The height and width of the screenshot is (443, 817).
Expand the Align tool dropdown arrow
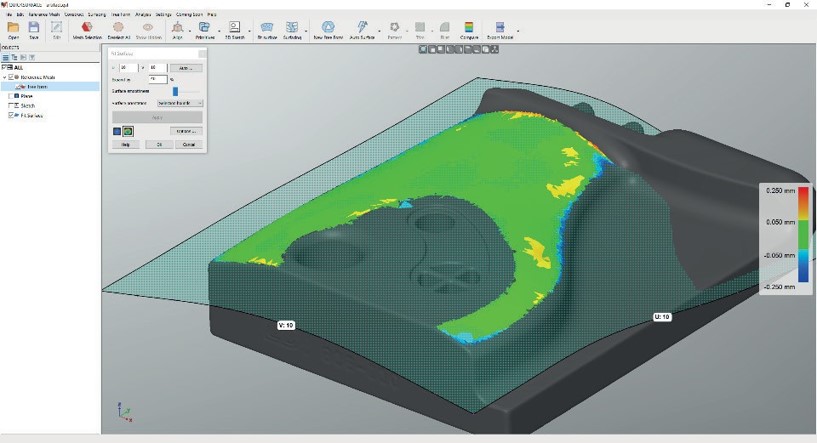tap(190, 31)
